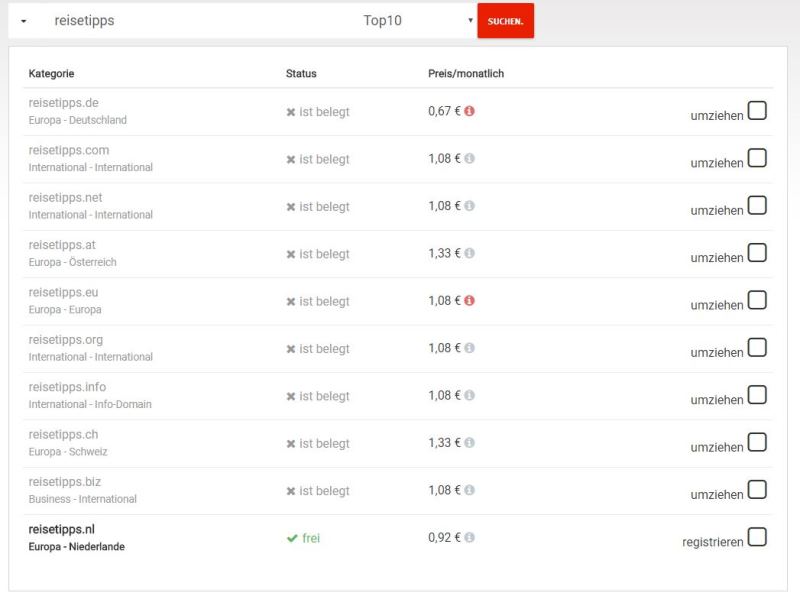Click the reisetipps search input field
The width and height of the screenshot is (800, 596).
[199, 20]
